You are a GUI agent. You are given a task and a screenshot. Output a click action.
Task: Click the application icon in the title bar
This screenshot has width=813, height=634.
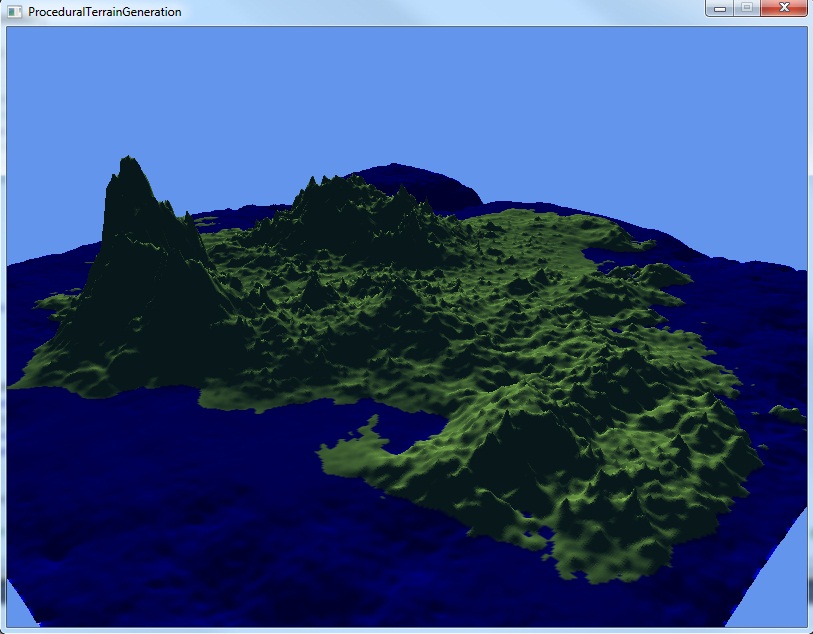pyautogui.click(x=14, y=12)
